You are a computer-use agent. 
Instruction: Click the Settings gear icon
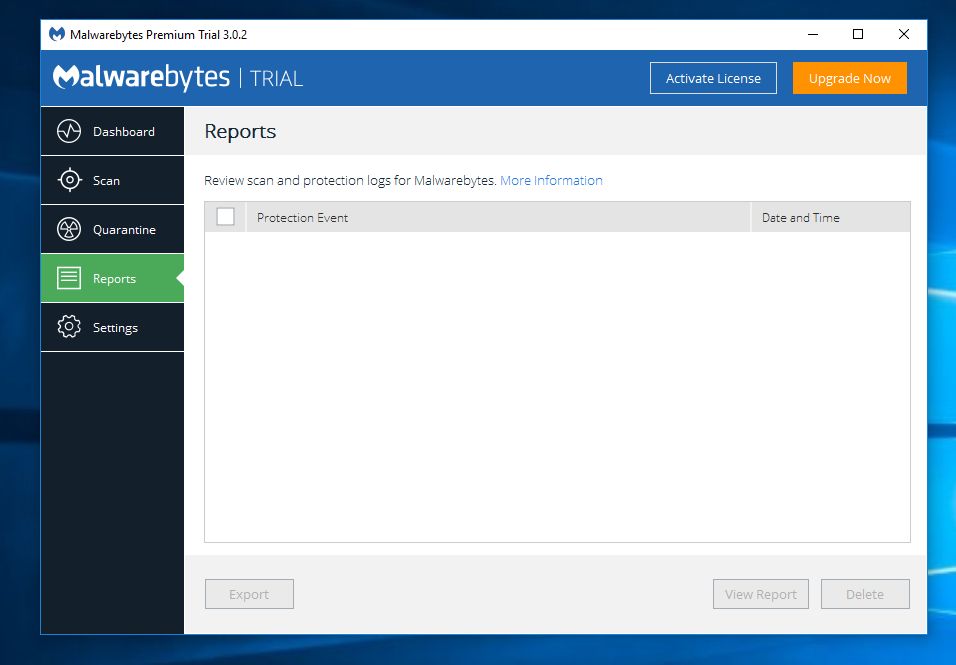point(69,327)
